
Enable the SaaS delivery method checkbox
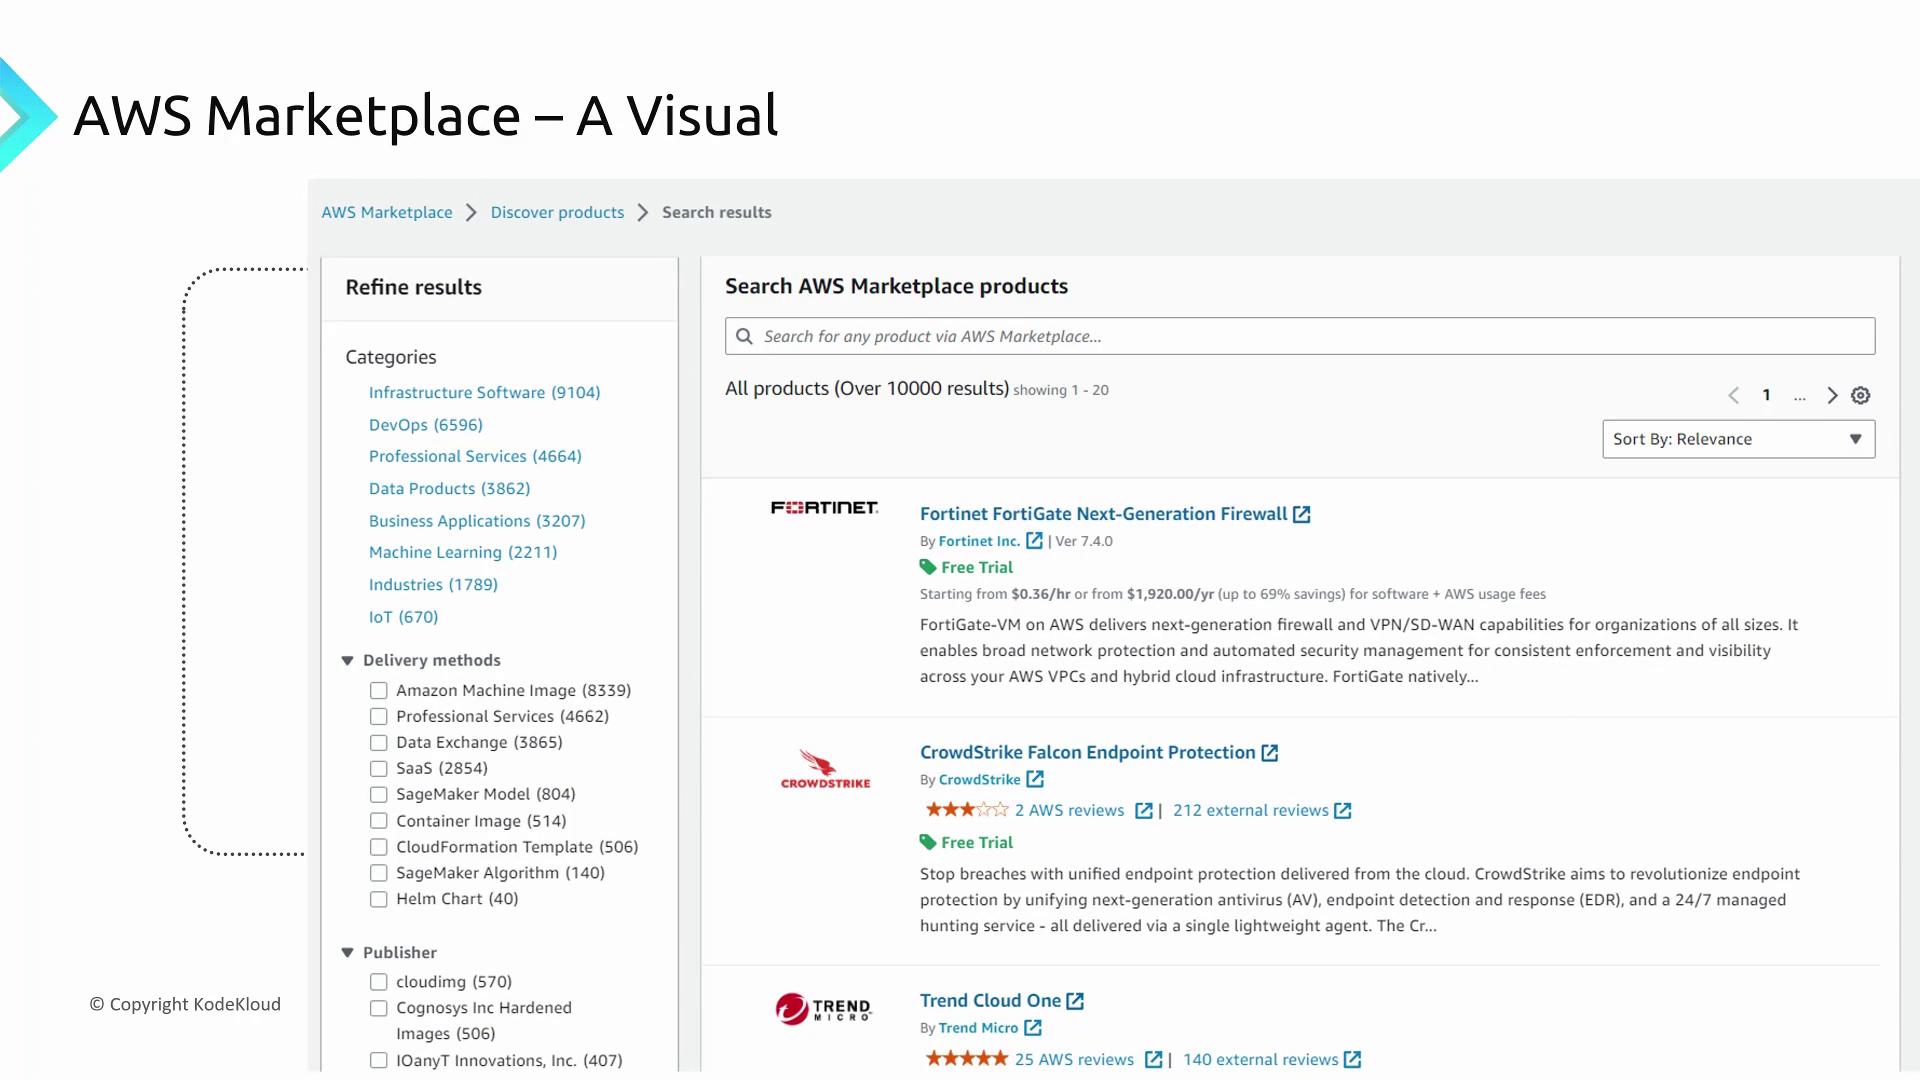pos(378,768)
